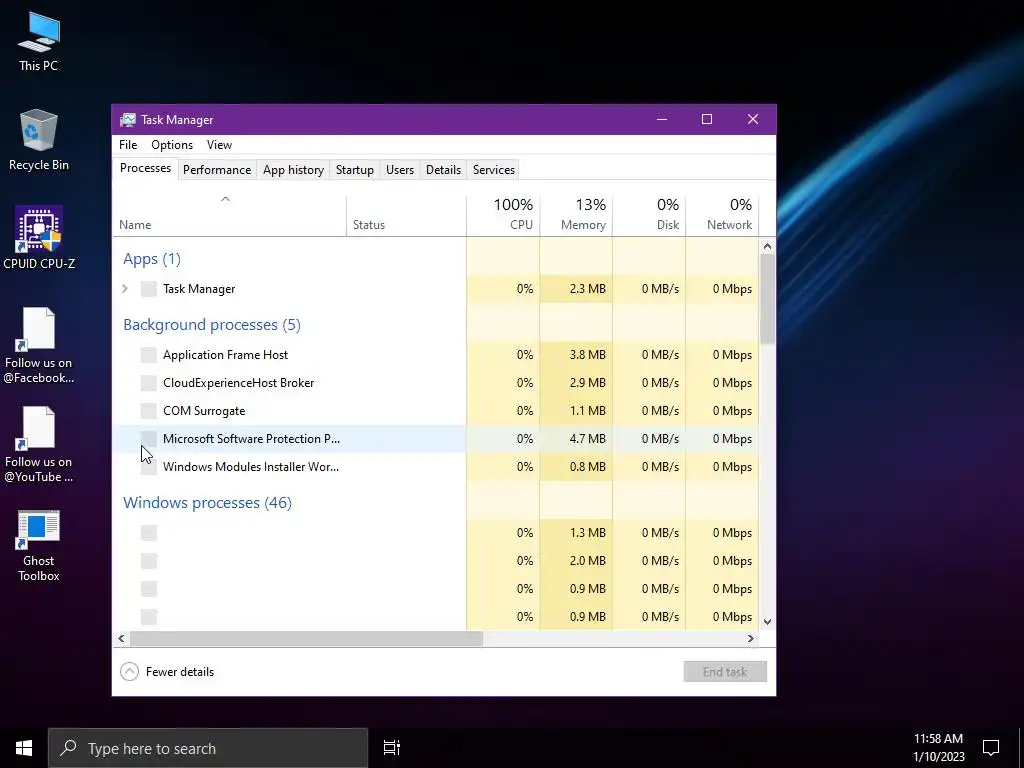1024x768 pixels.
Task: Click the Task Manager title bar icon
Action: 128,120
